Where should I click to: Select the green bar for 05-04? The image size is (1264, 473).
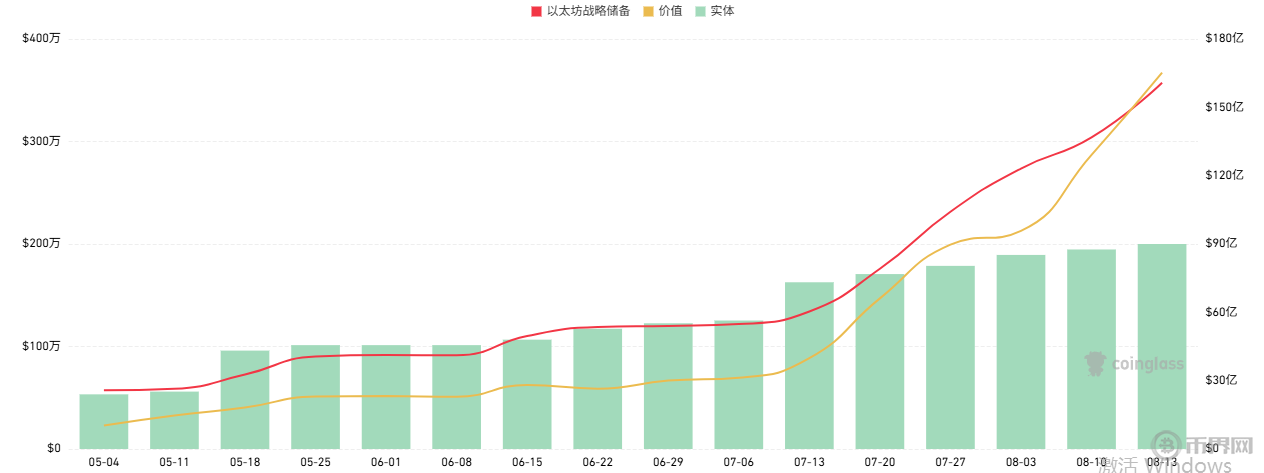(104, 421)
